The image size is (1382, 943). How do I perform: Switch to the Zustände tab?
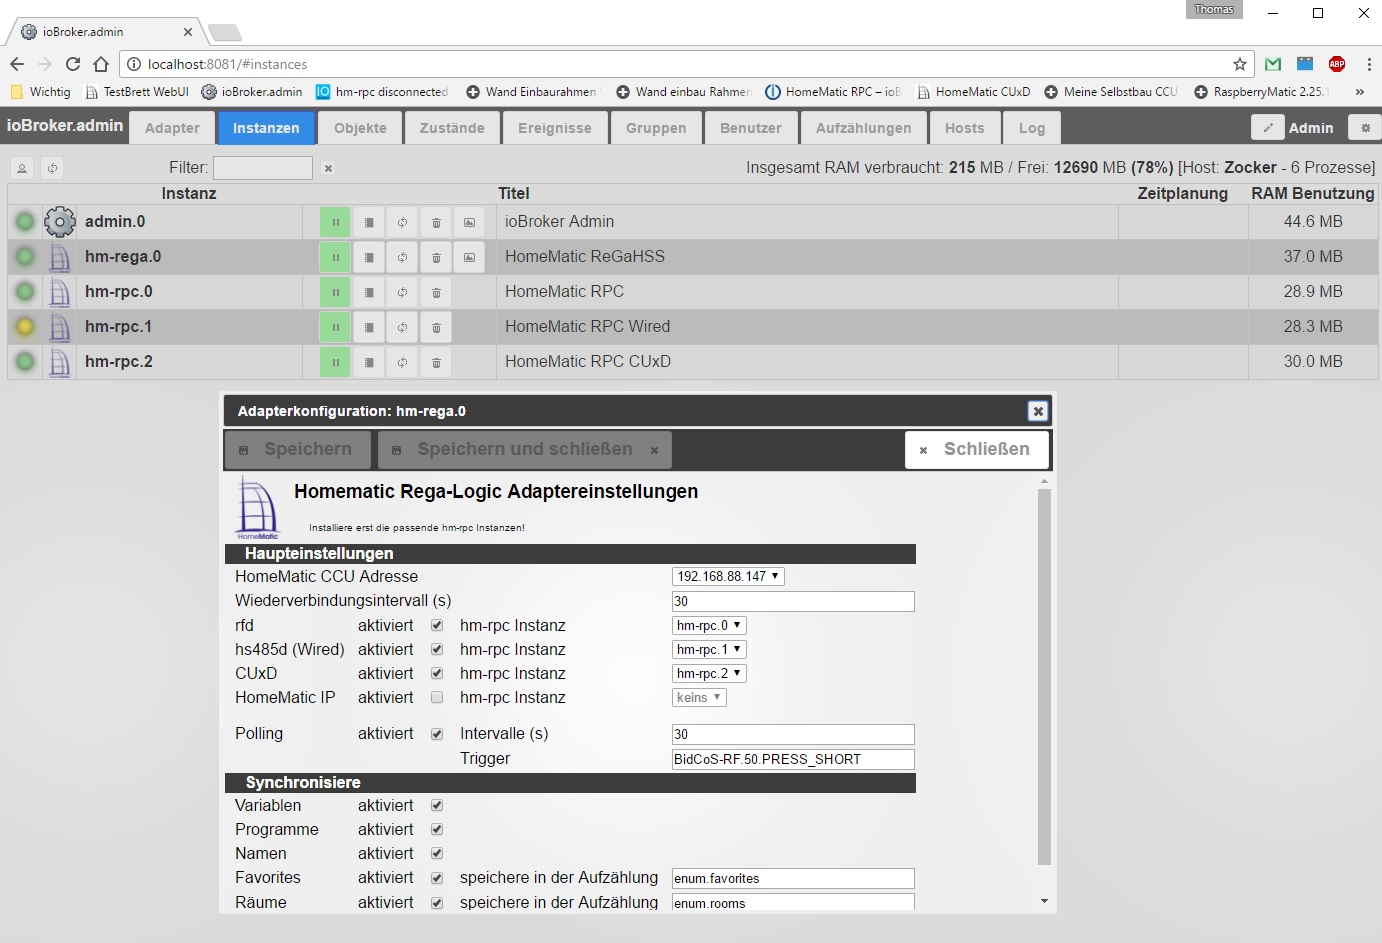point(452,128)
